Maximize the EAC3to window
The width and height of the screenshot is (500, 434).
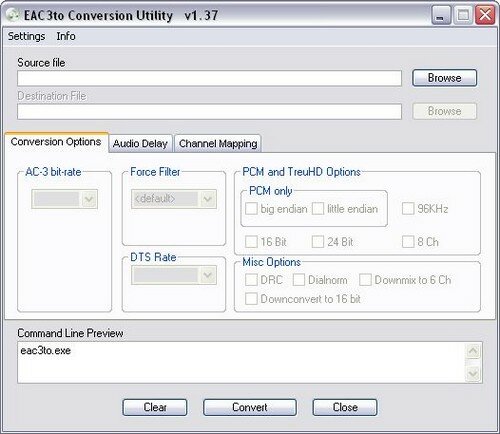[463, 15]
